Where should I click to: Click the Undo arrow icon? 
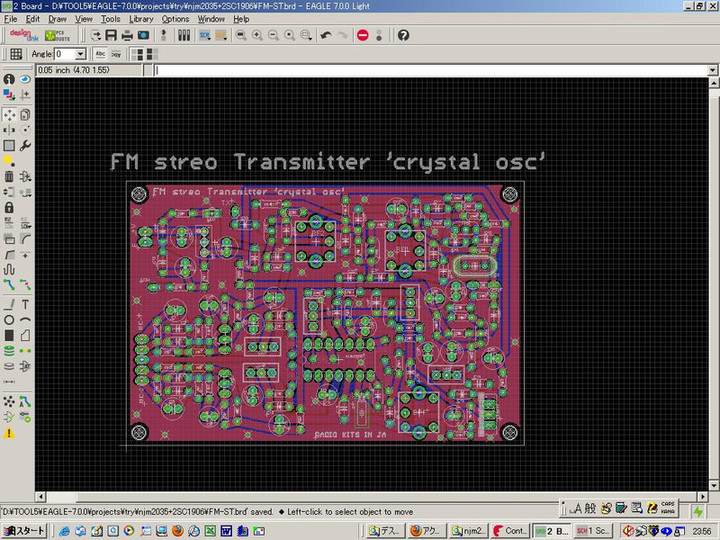326,35
